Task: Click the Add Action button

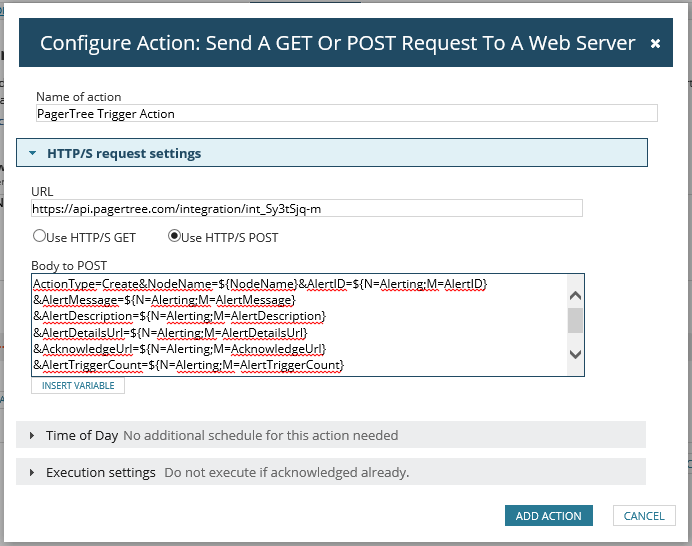Action: pyautogui.click(x=549, y=516)
